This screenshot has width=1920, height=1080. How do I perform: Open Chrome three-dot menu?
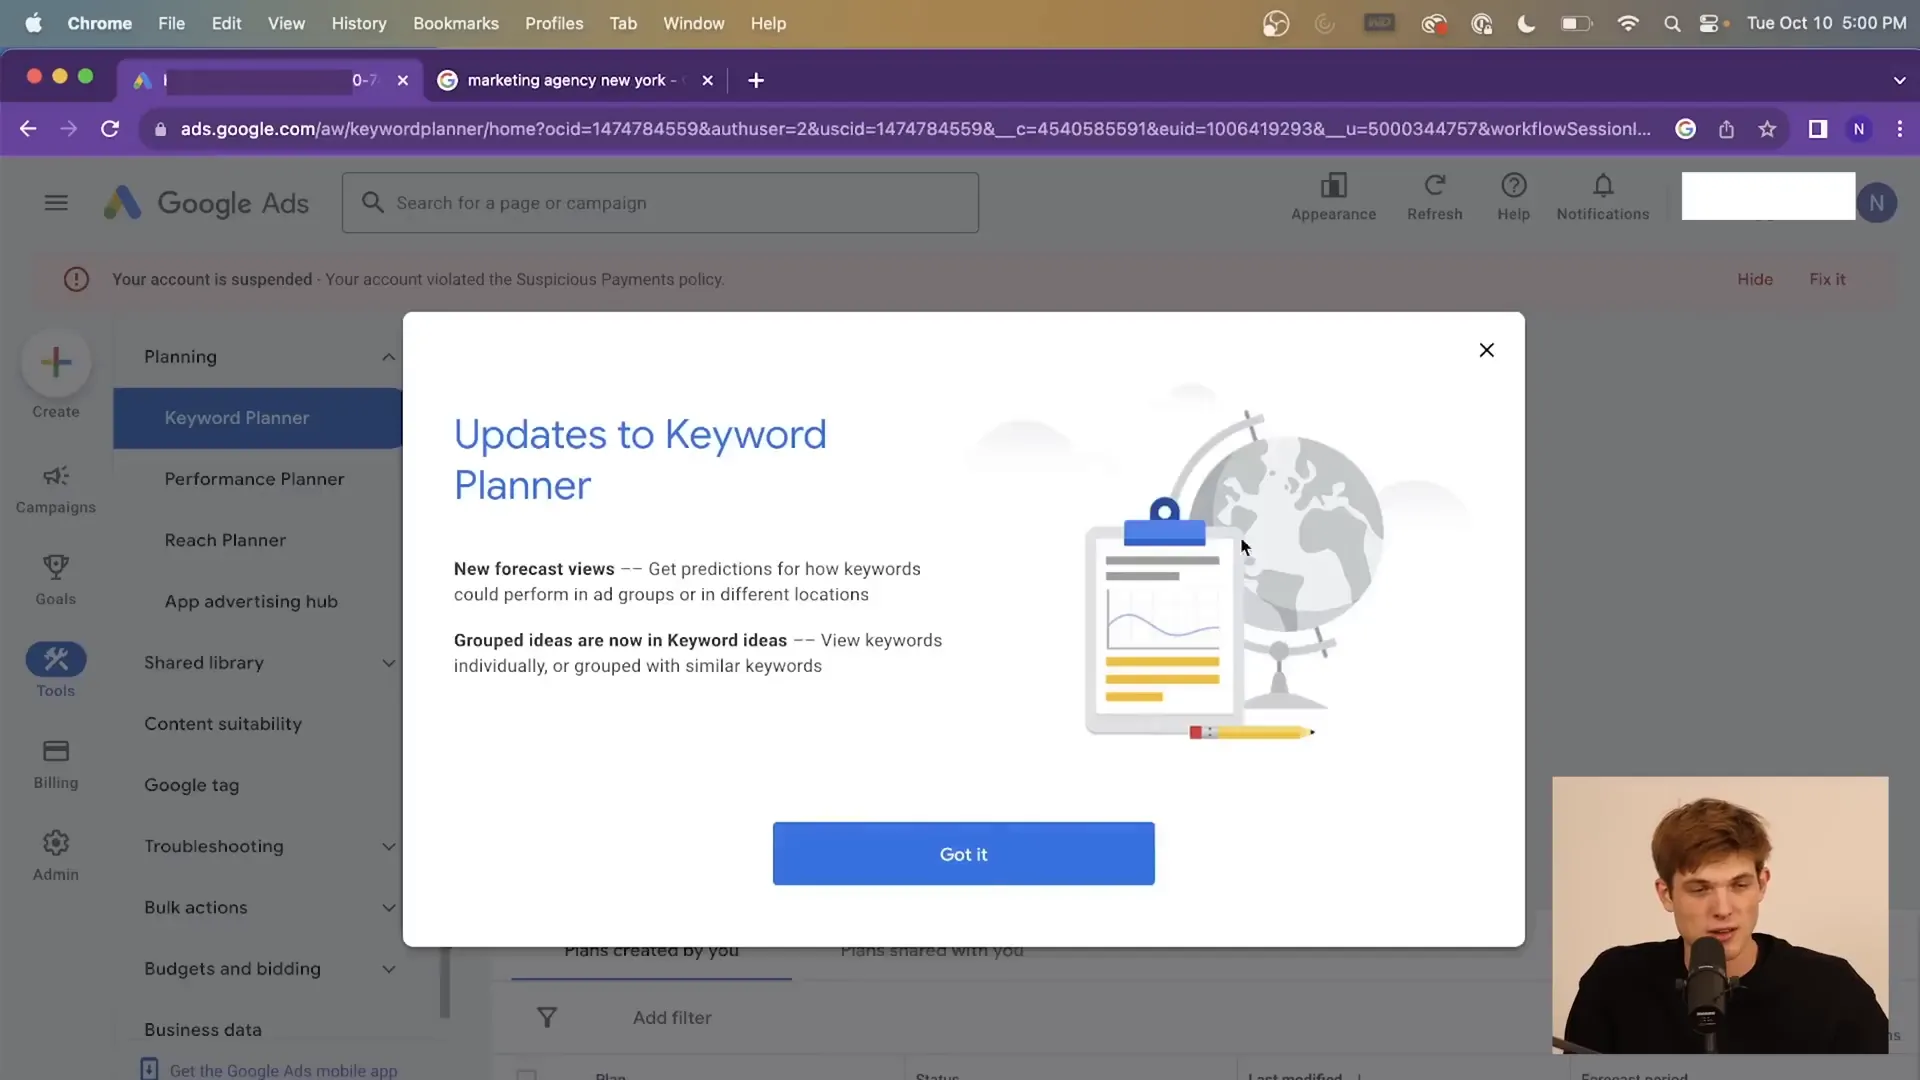pos(1899,129)
